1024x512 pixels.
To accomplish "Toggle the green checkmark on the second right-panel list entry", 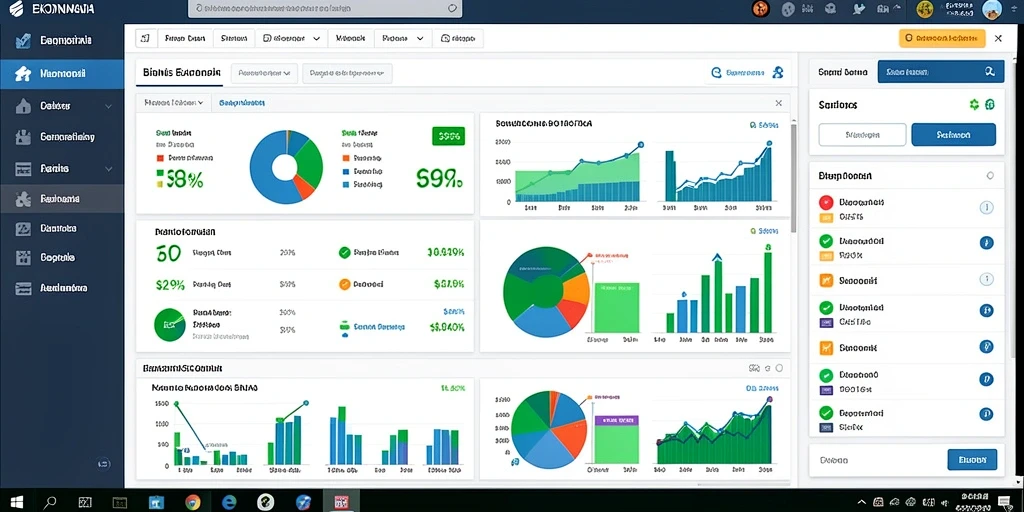I will [x=826, y=241].
